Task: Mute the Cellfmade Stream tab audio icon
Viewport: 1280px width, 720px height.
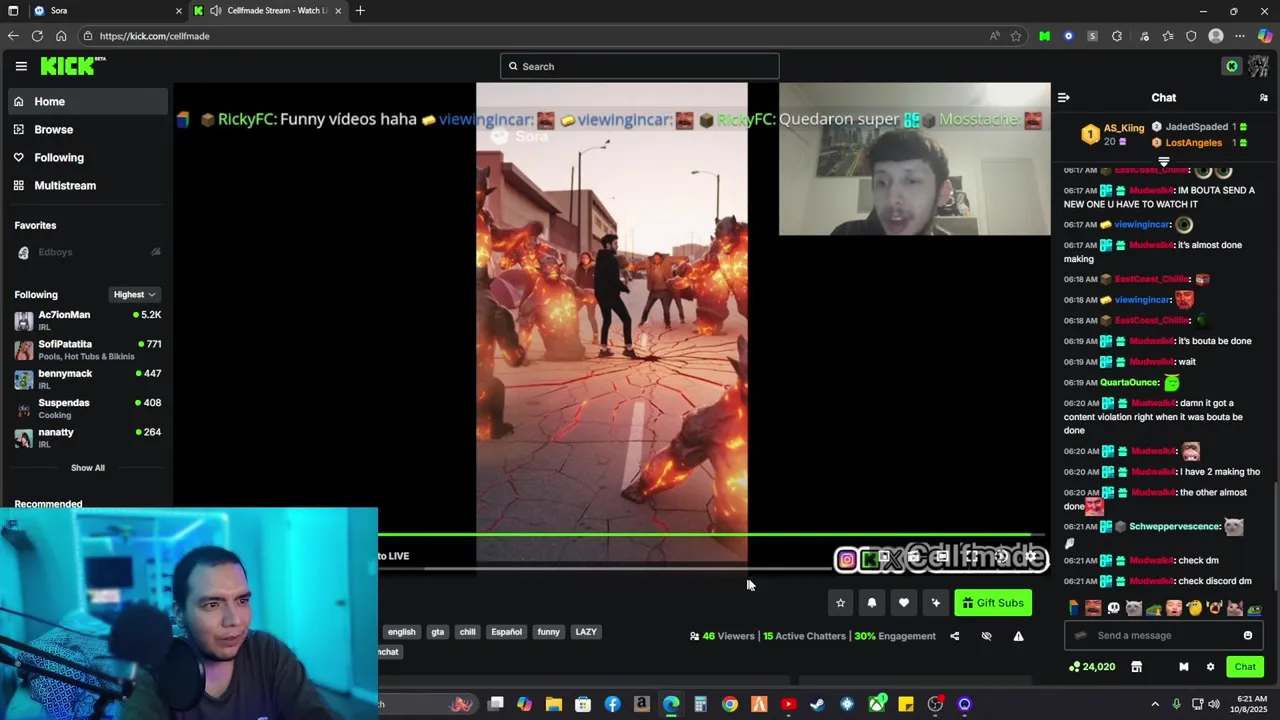Action: pos(215,11)
